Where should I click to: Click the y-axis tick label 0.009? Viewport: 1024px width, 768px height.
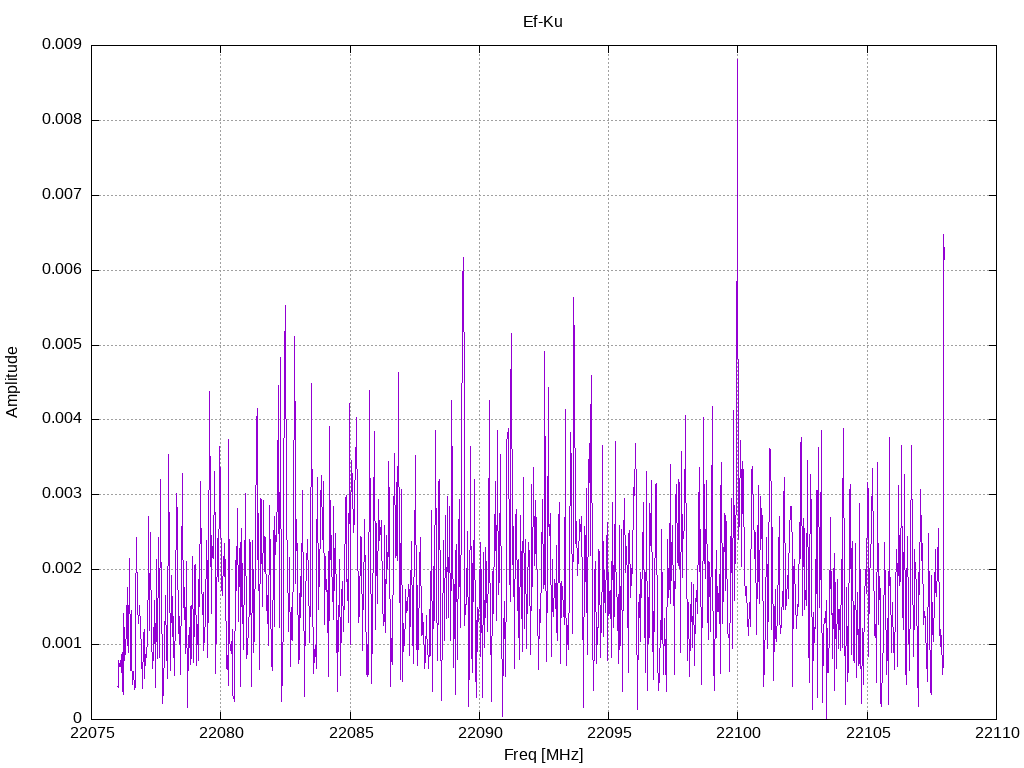click(x=62, y=44)
